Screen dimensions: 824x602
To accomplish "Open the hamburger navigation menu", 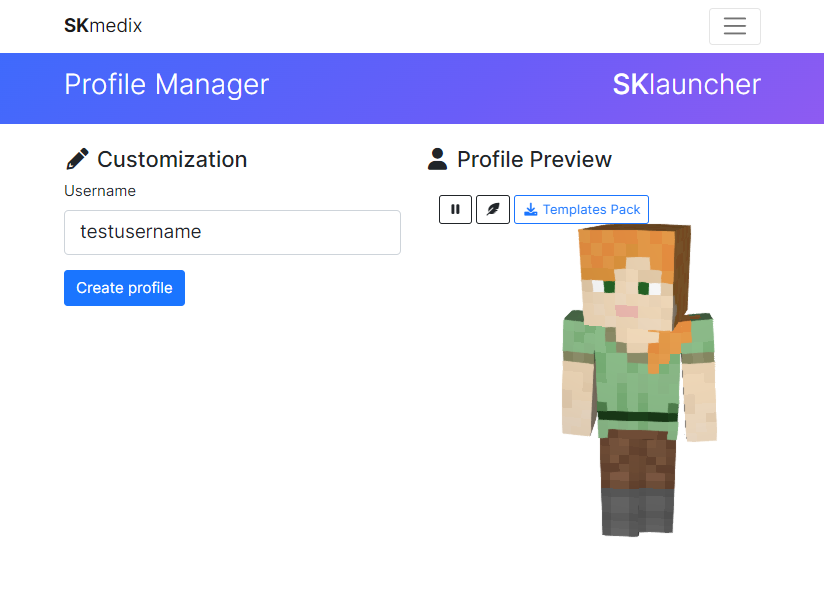I will (x=735, y=26).
